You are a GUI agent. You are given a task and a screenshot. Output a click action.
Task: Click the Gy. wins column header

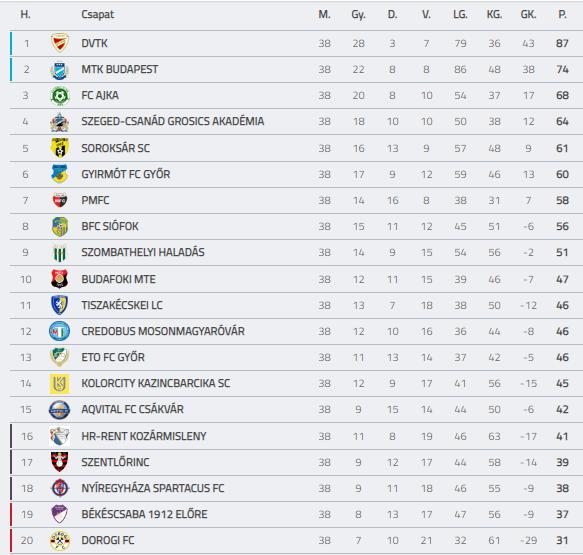tap(358, 14)
